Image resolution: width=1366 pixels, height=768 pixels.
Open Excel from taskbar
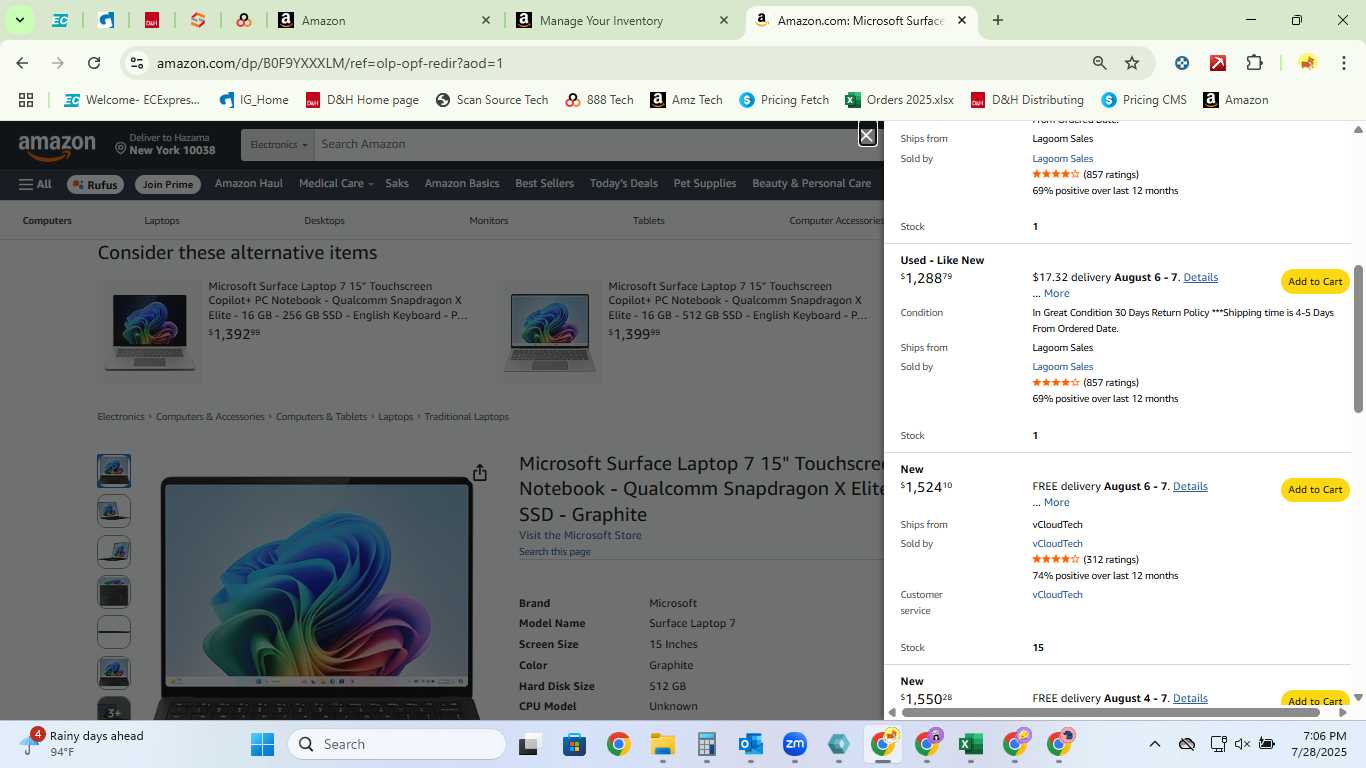pyautogui.click(x=970, y=744)
